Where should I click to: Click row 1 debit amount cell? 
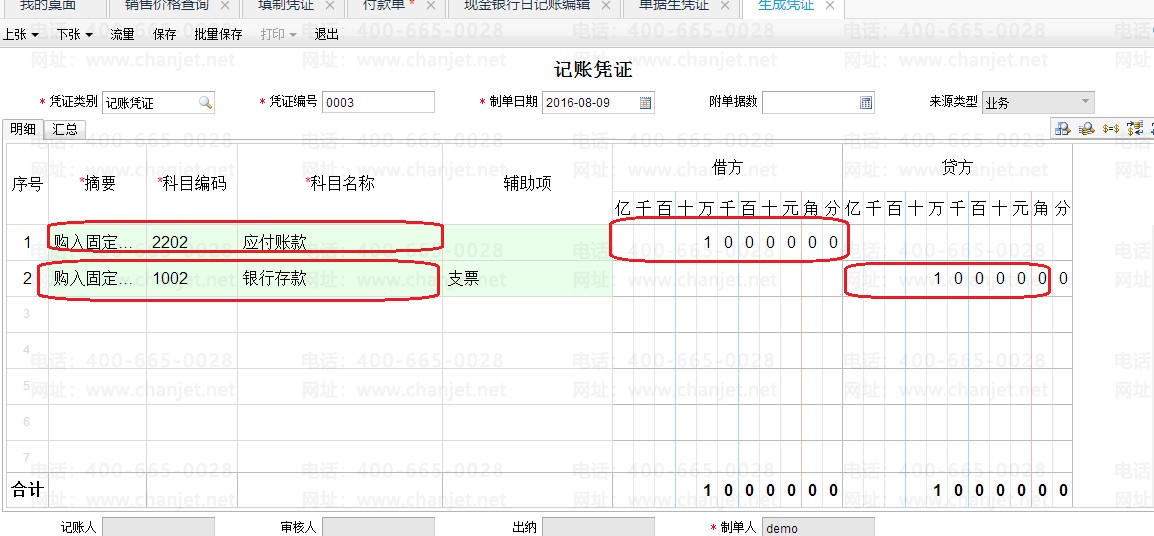point(727,242)
